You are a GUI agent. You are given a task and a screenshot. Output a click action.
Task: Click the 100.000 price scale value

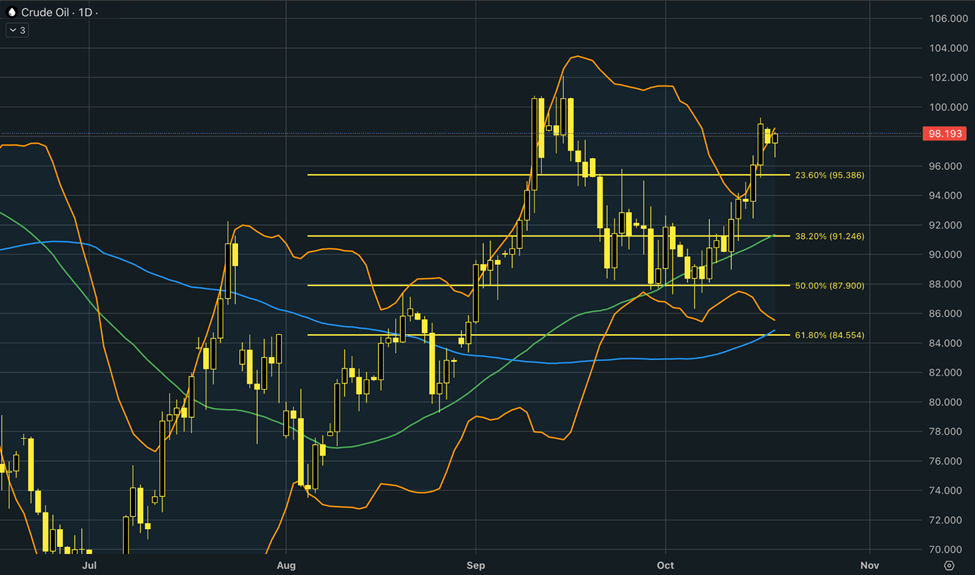(948, 107)
